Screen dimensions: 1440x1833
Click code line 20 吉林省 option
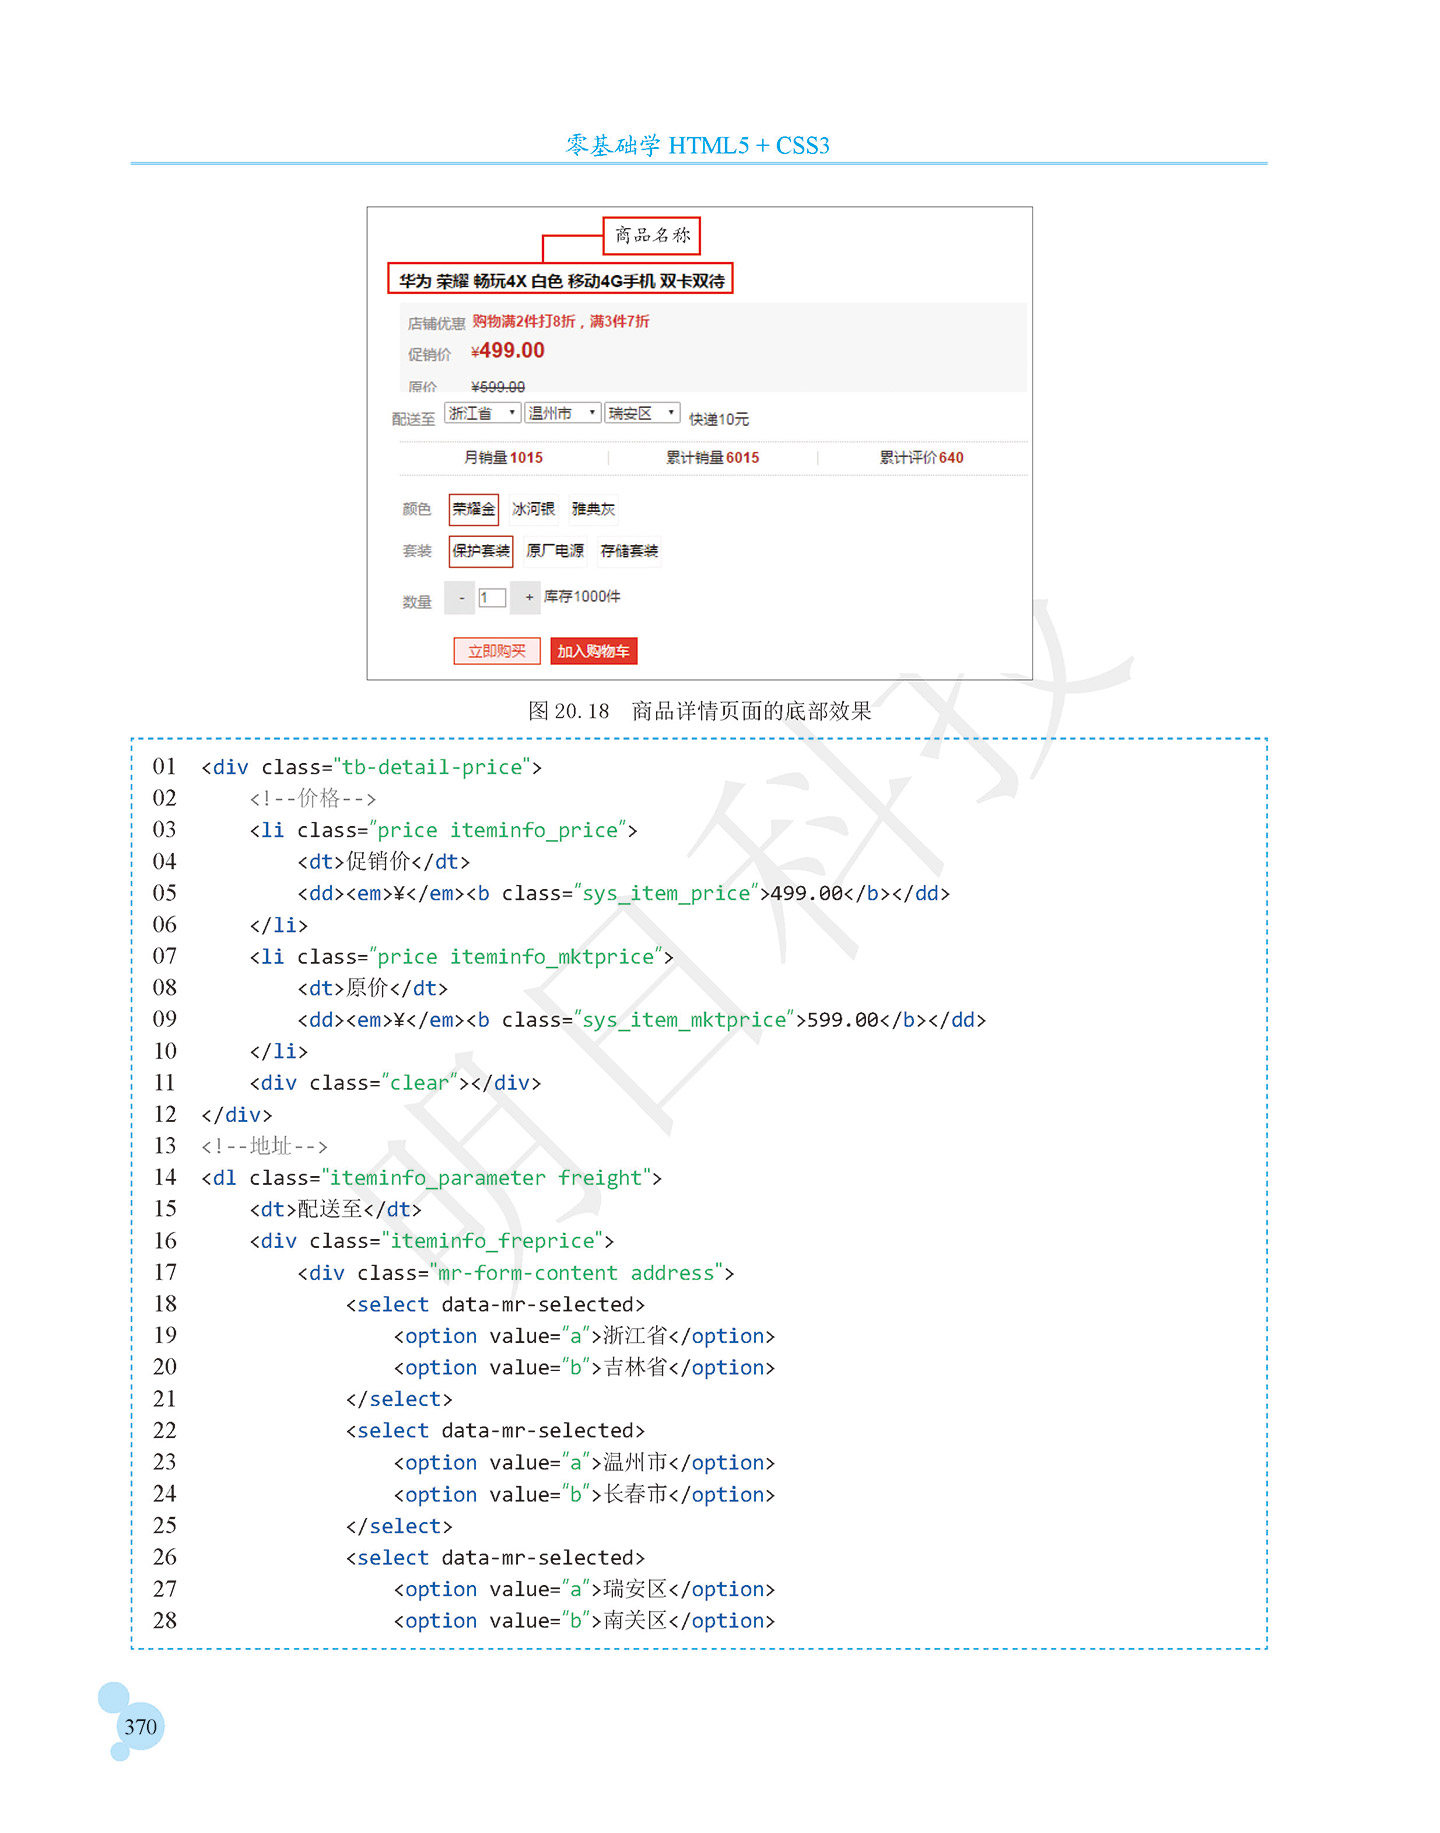click(x=584, y=1368)
